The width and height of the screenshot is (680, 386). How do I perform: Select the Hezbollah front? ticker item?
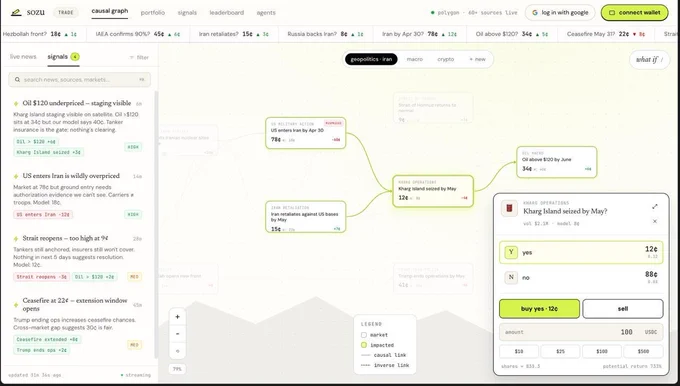click(x=40, y=34)
